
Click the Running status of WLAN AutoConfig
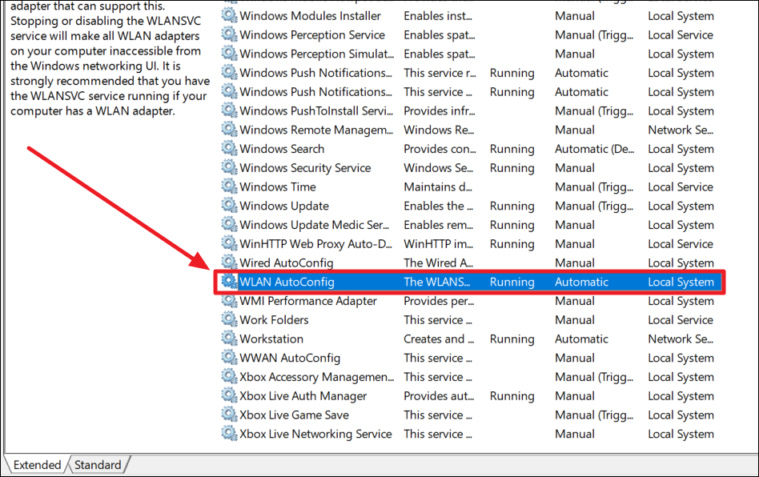click(512, 282)
